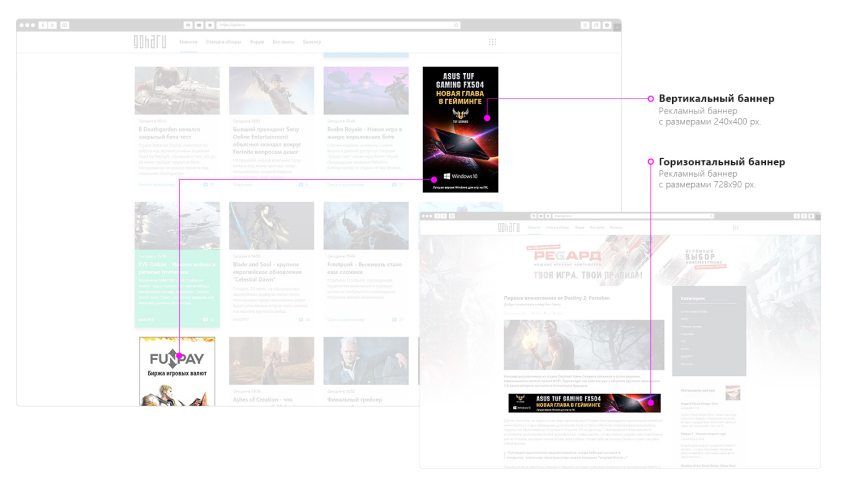Click the reload icon in the news grid window address bar
855x480 pixels.
[456, 25]
